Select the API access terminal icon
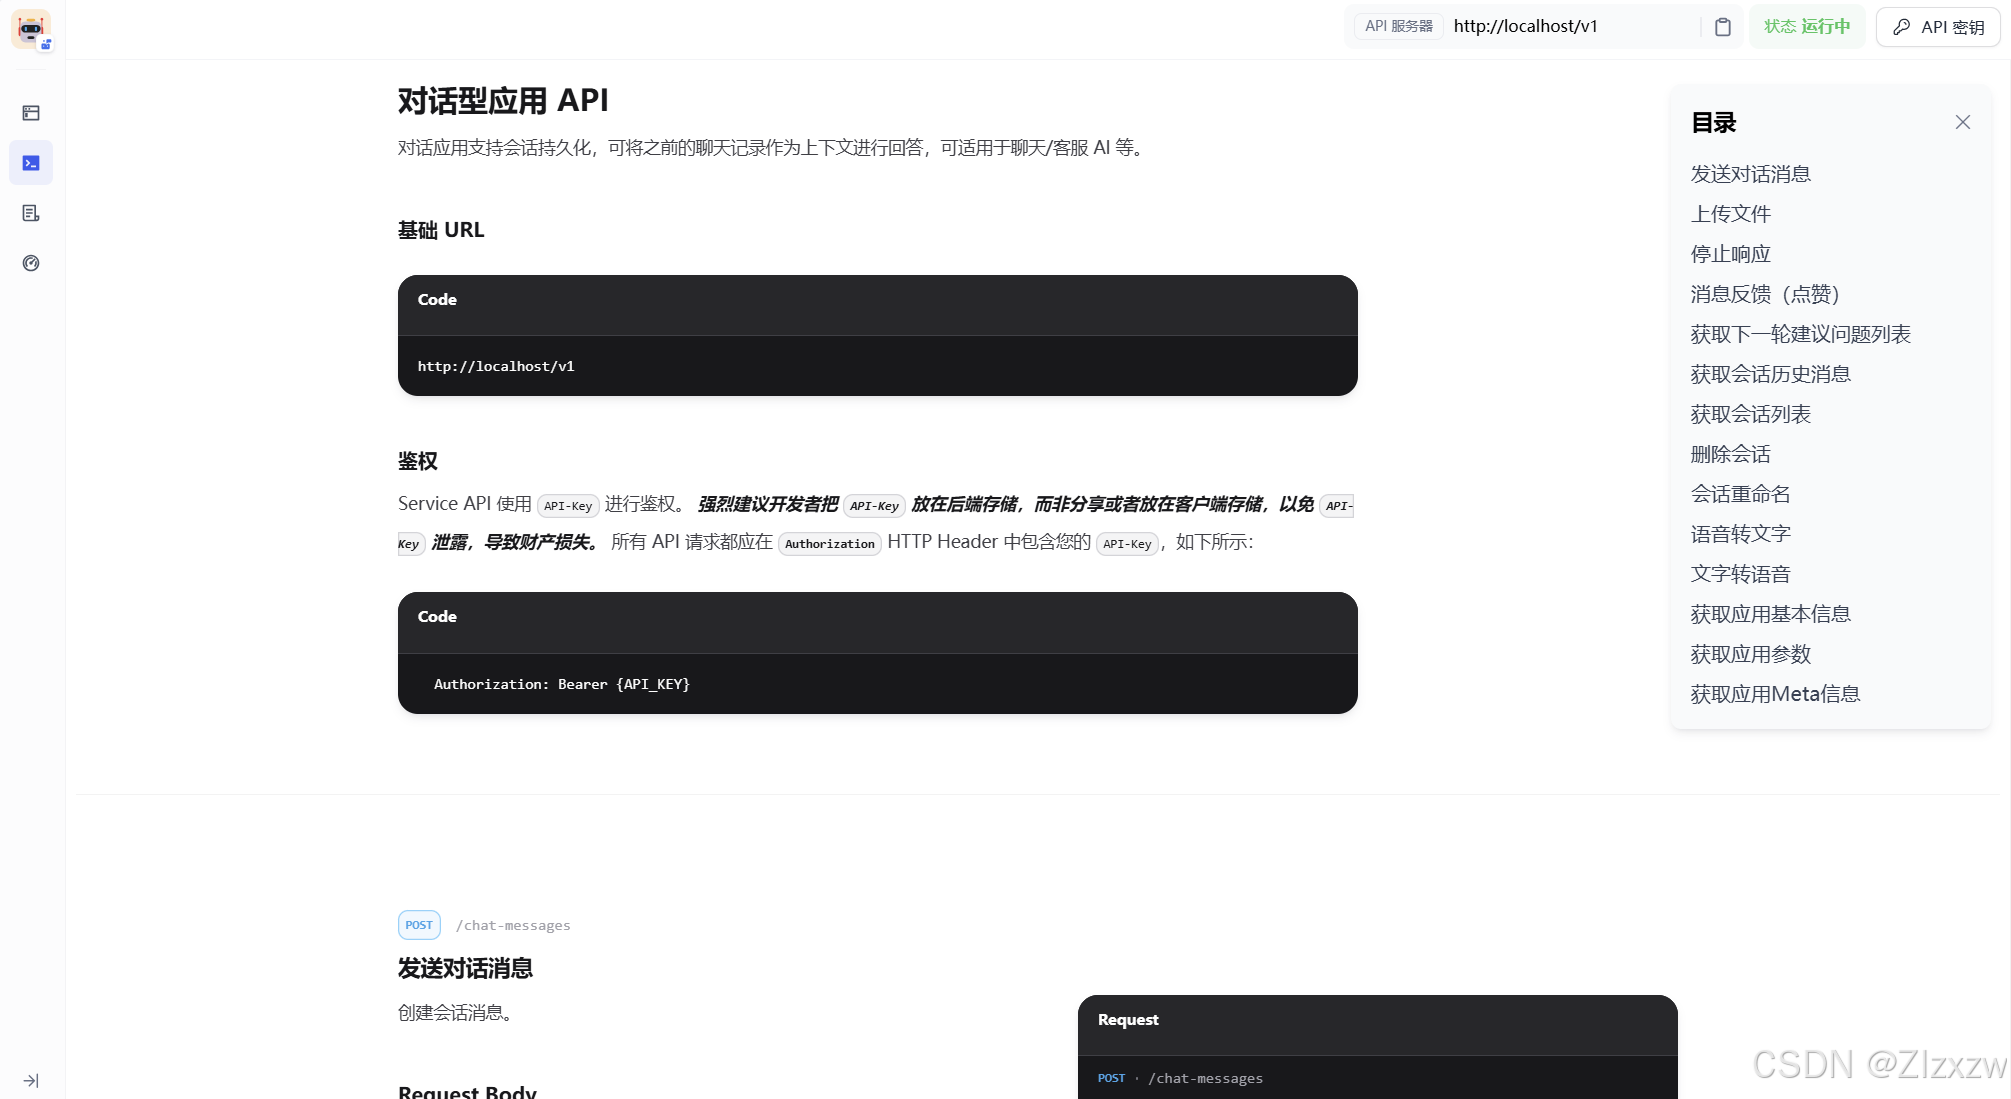Image resolution: width=2011 pixels, height=1099 pixels. point(31,163)
